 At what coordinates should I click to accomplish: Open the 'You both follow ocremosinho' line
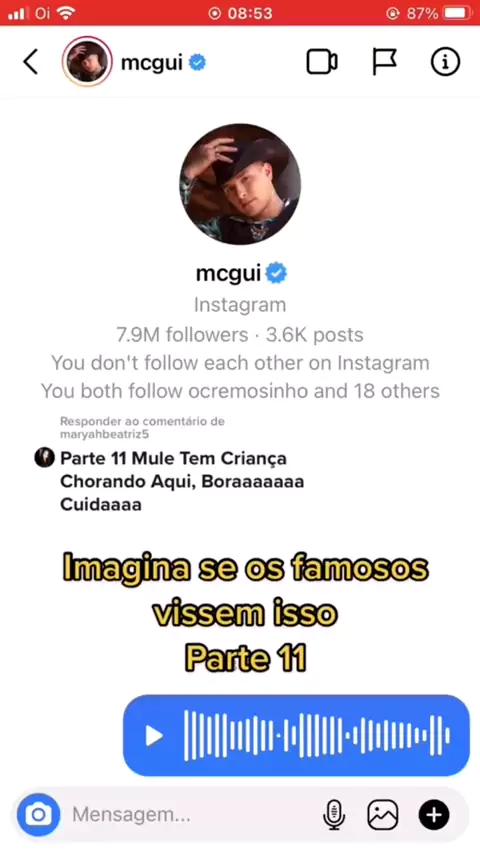(240, 391)
